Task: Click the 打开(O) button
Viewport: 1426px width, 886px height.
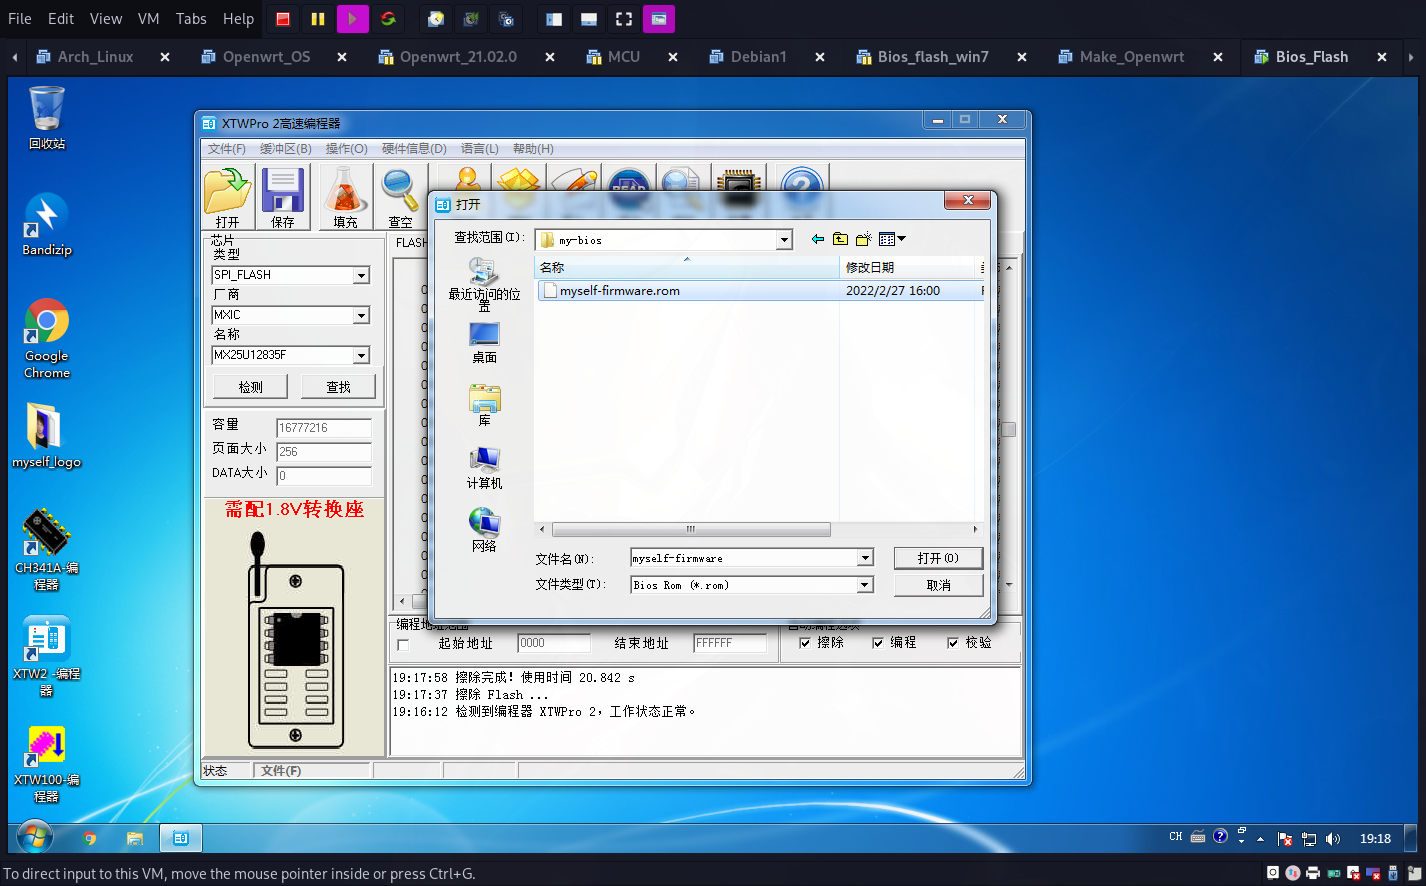Action: pyautogui.click(x=937, y=558)
